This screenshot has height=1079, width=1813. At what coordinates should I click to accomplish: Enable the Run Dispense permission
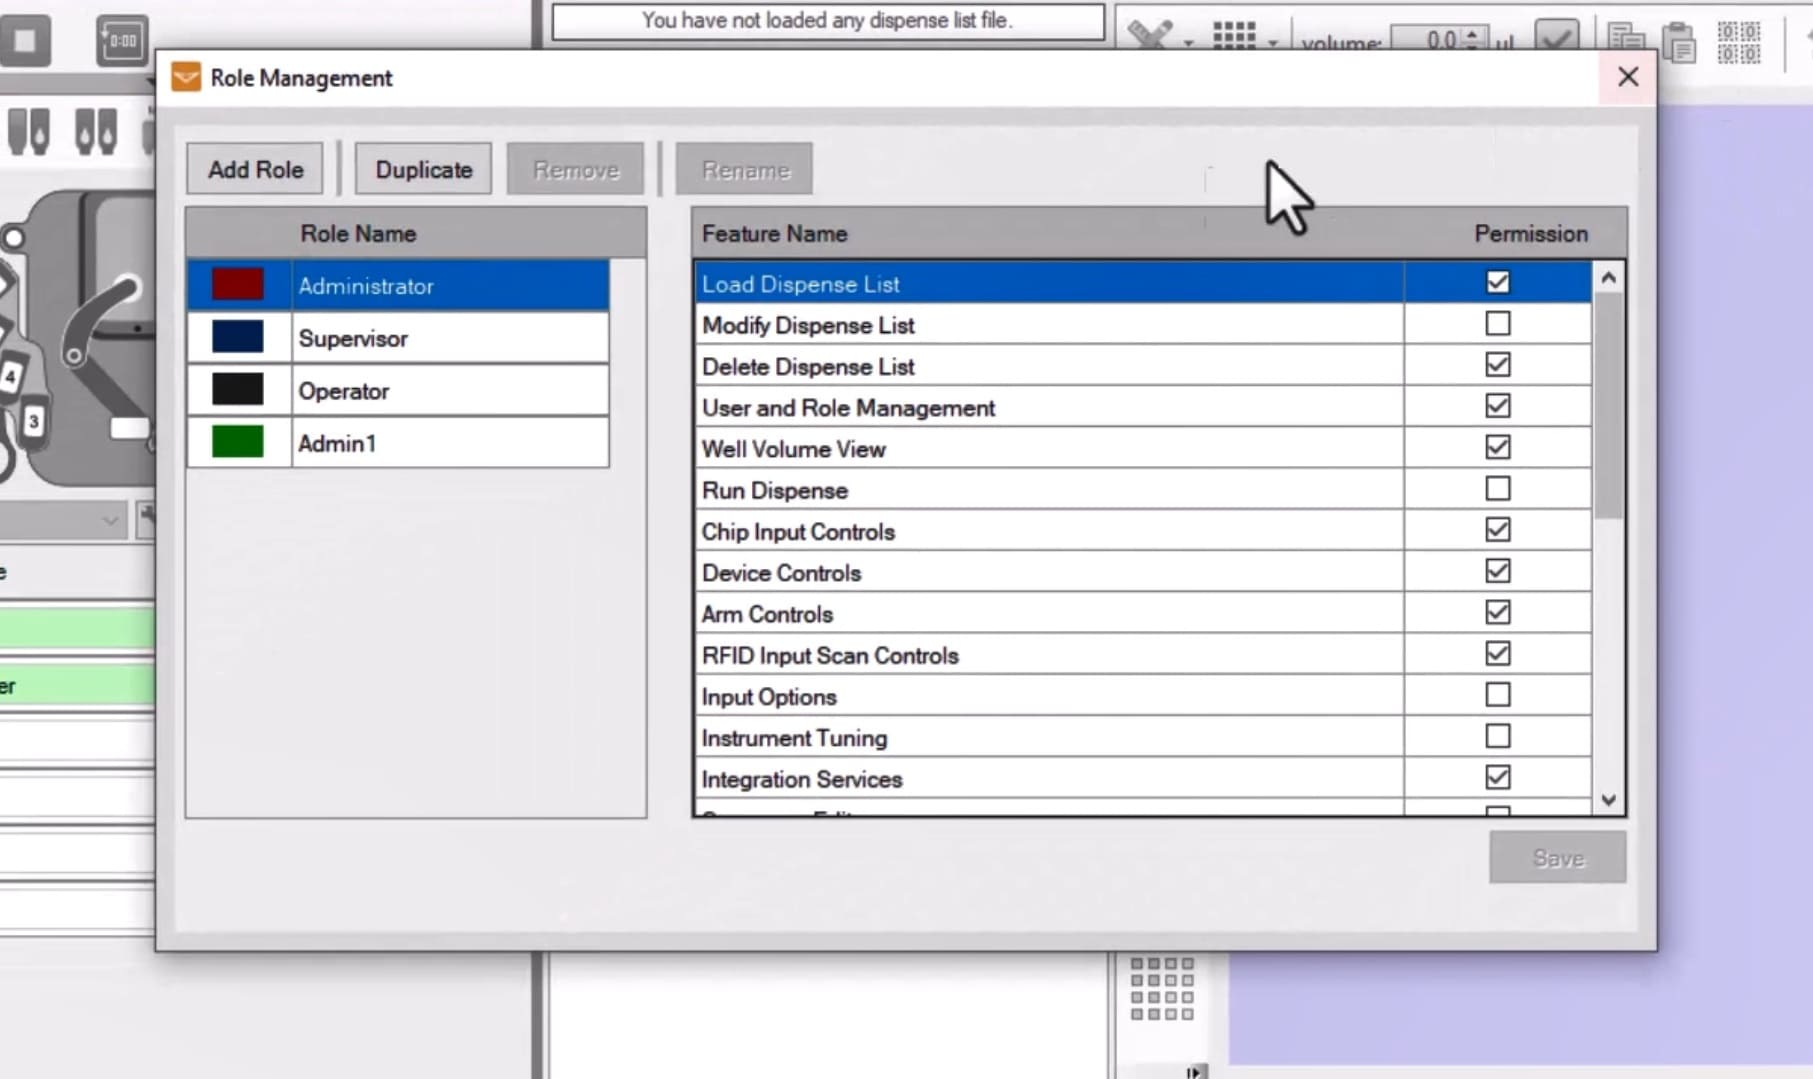pyautogui.click(x=1497, y=488)
